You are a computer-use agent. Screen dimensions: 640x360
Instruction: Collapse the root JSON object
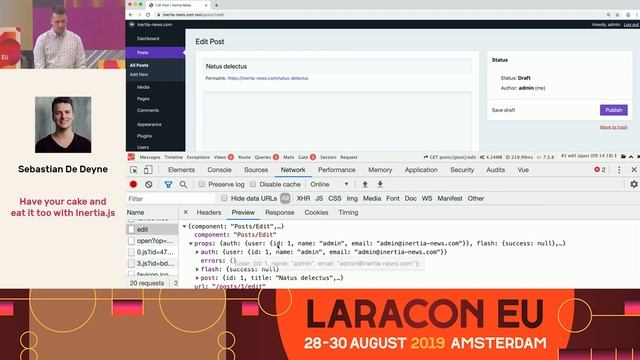point(184,226)
